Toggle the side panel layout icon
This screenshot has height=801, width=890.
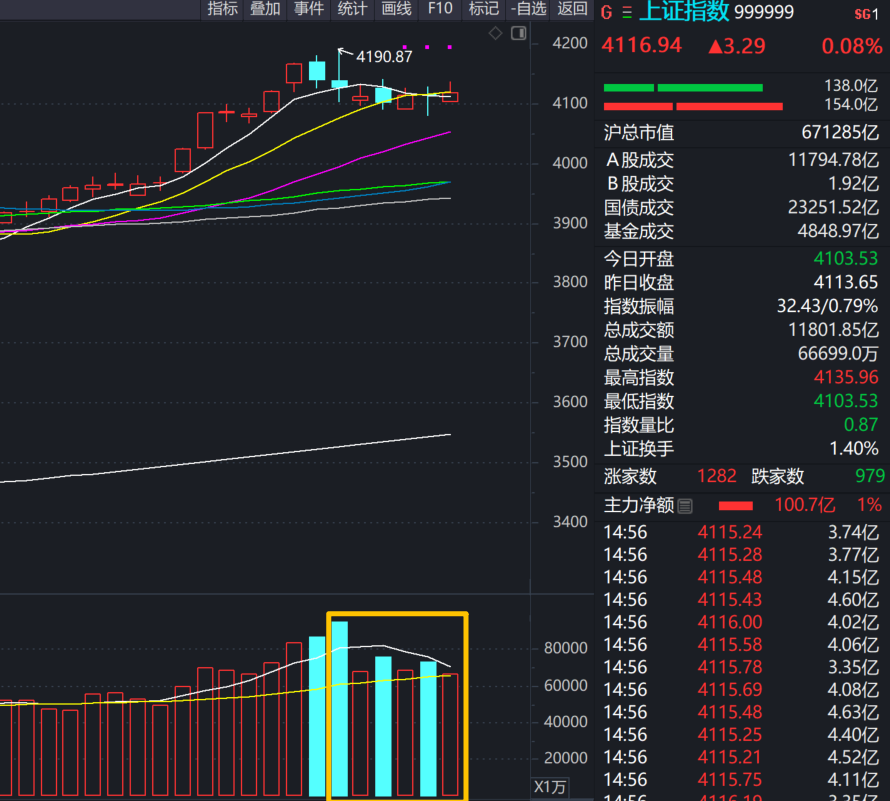tap(518, 34)
